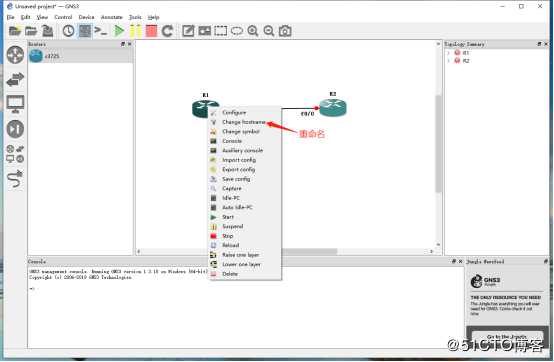Screen dimensions: 554x362
Task: Toggle Show interface labels icon
Action: [85, 31]
